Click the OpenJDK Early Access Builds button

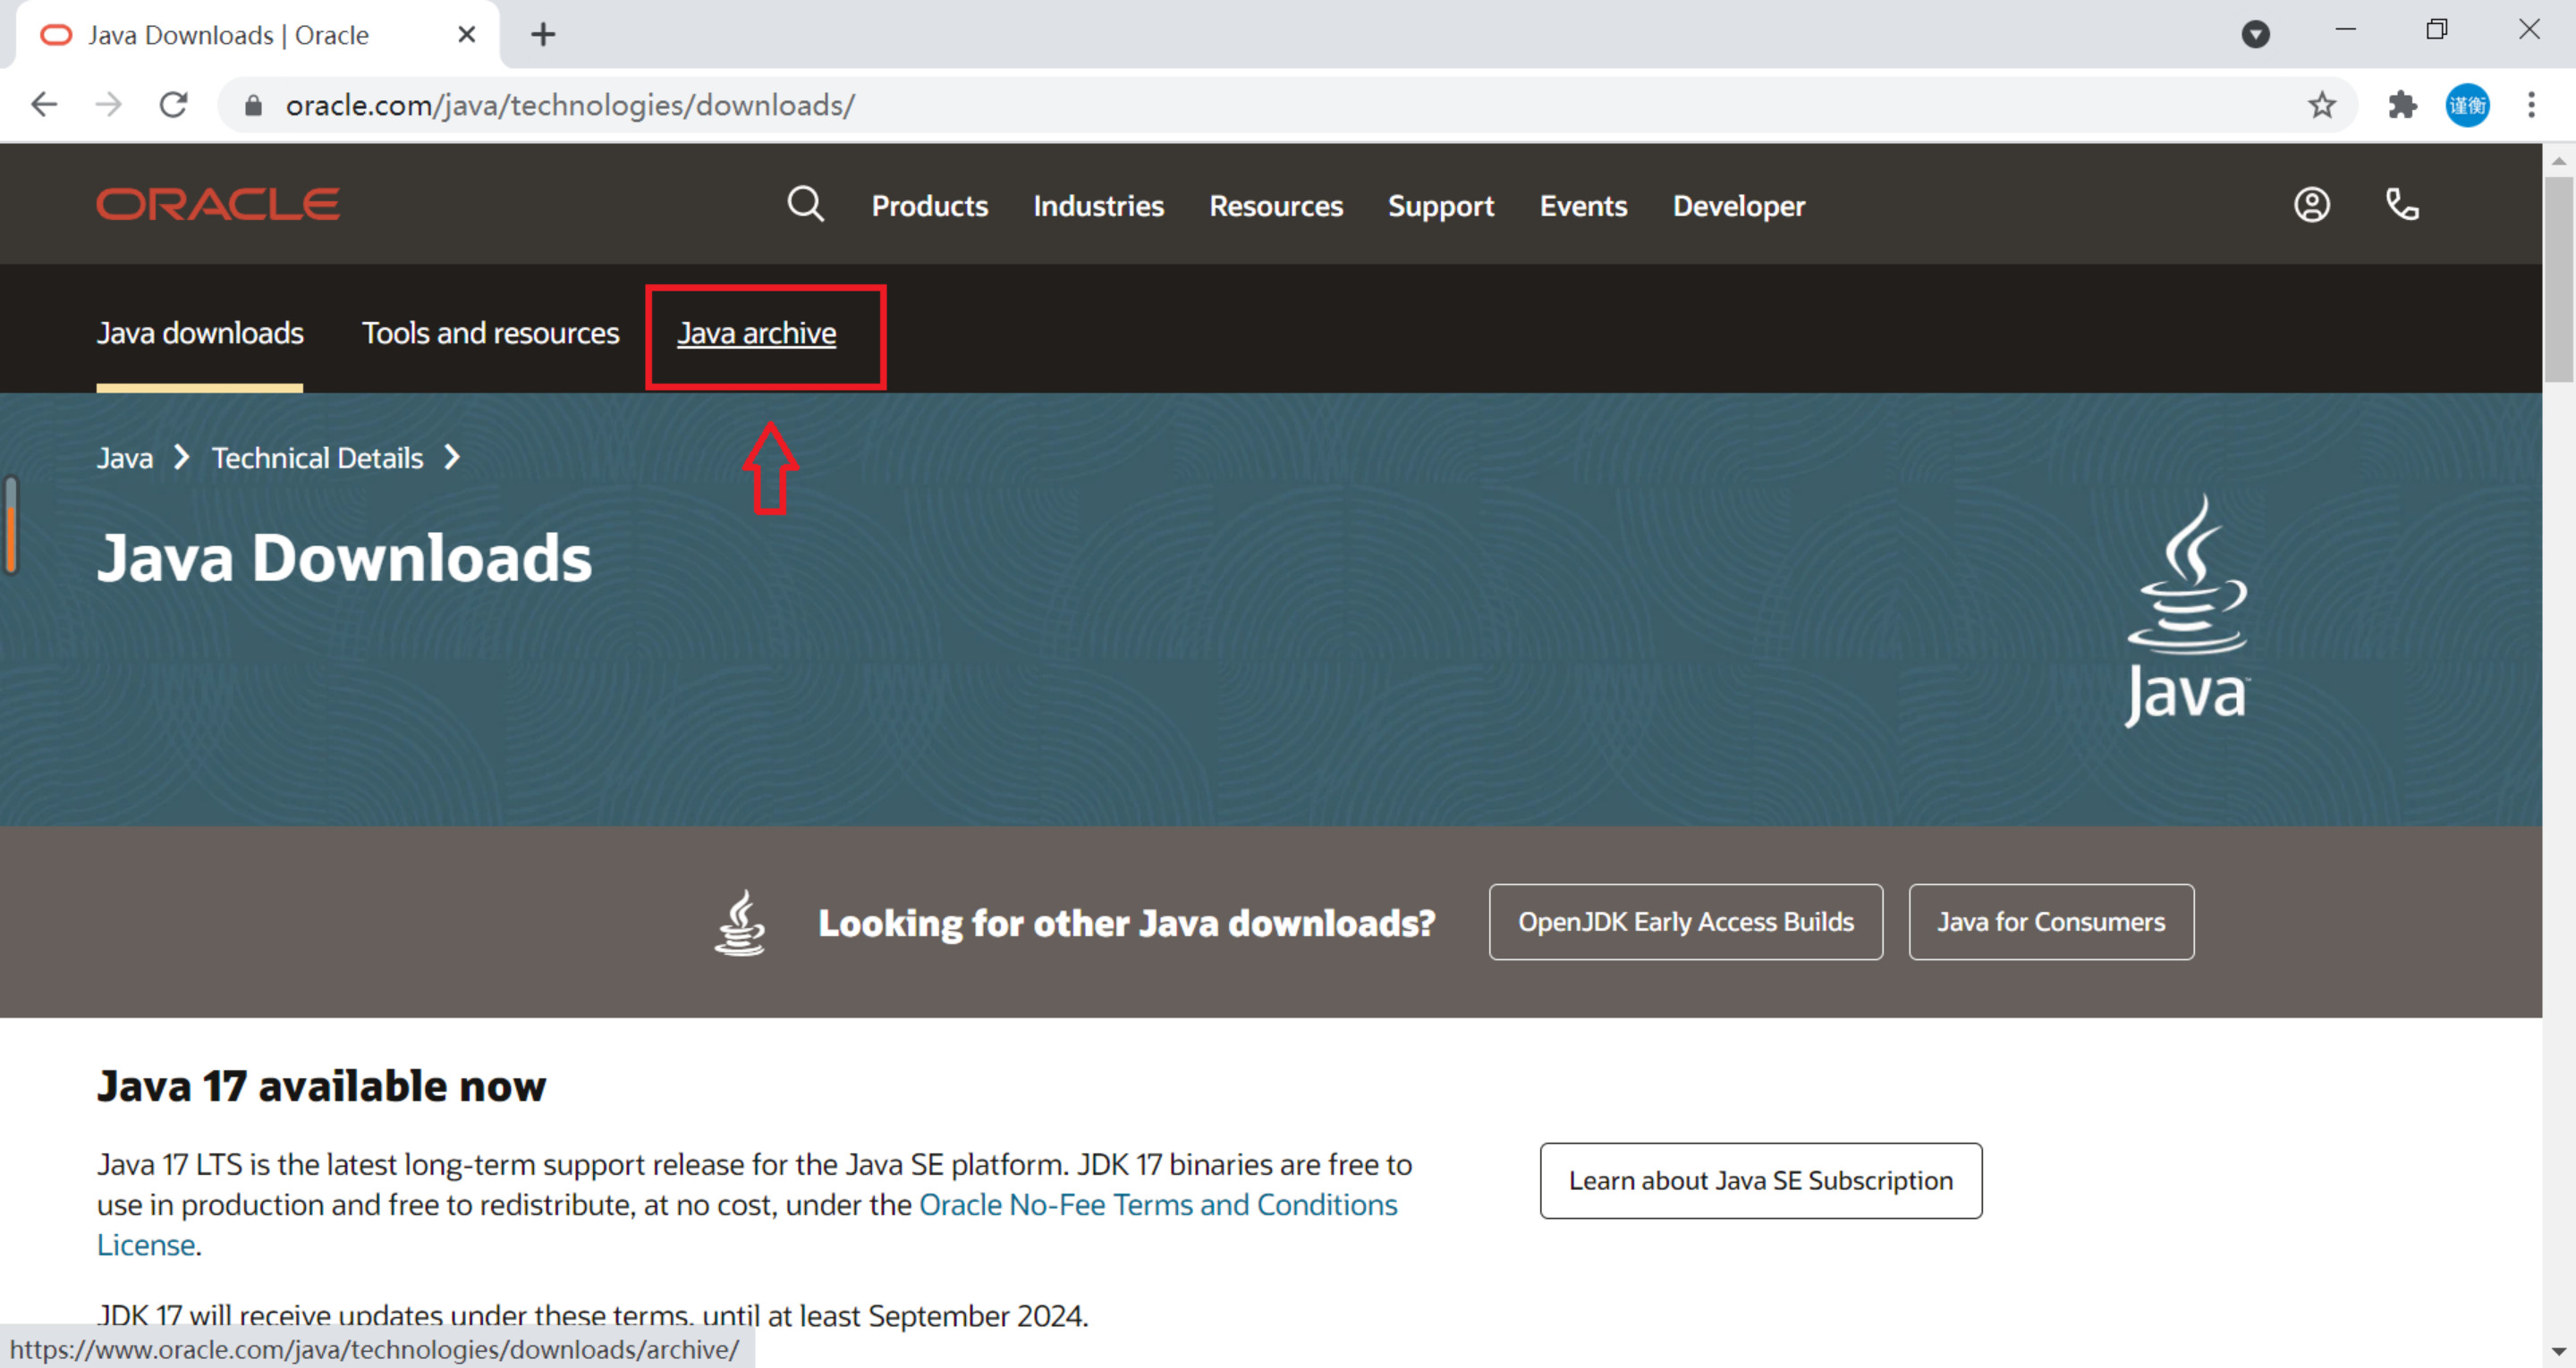pyautogui.click(x=1685, y=922)
